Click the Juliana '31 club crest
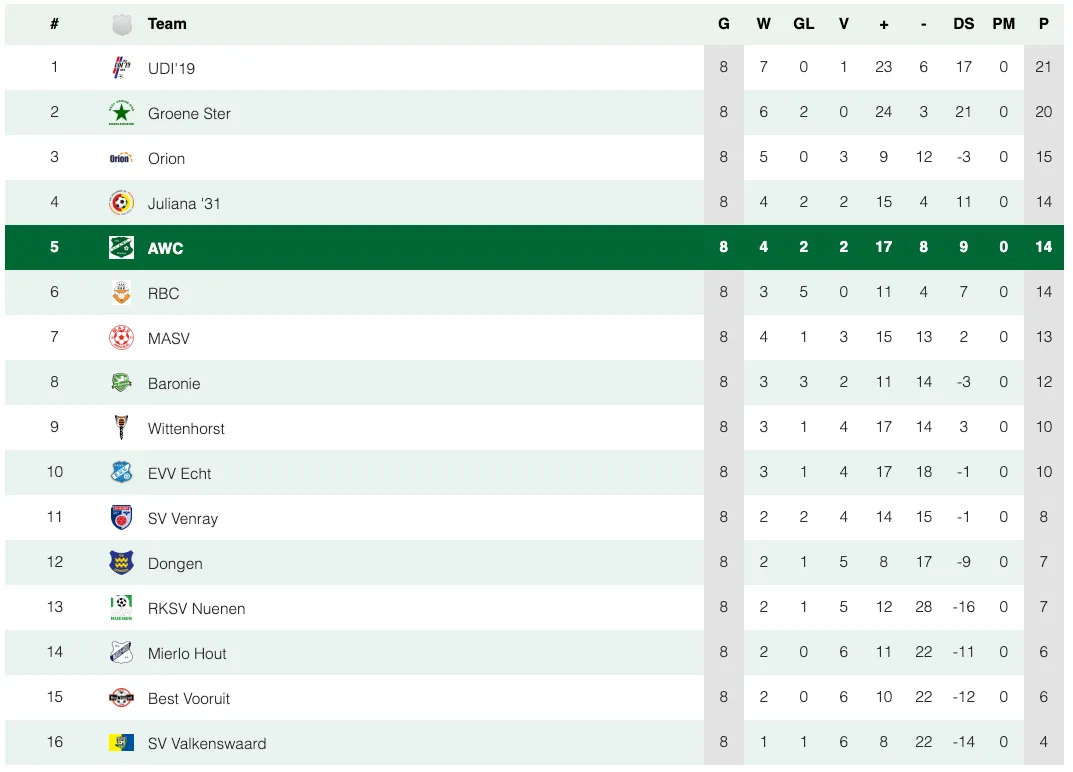This screenshot has width=1073, height=772. click(x=121, y=203)
